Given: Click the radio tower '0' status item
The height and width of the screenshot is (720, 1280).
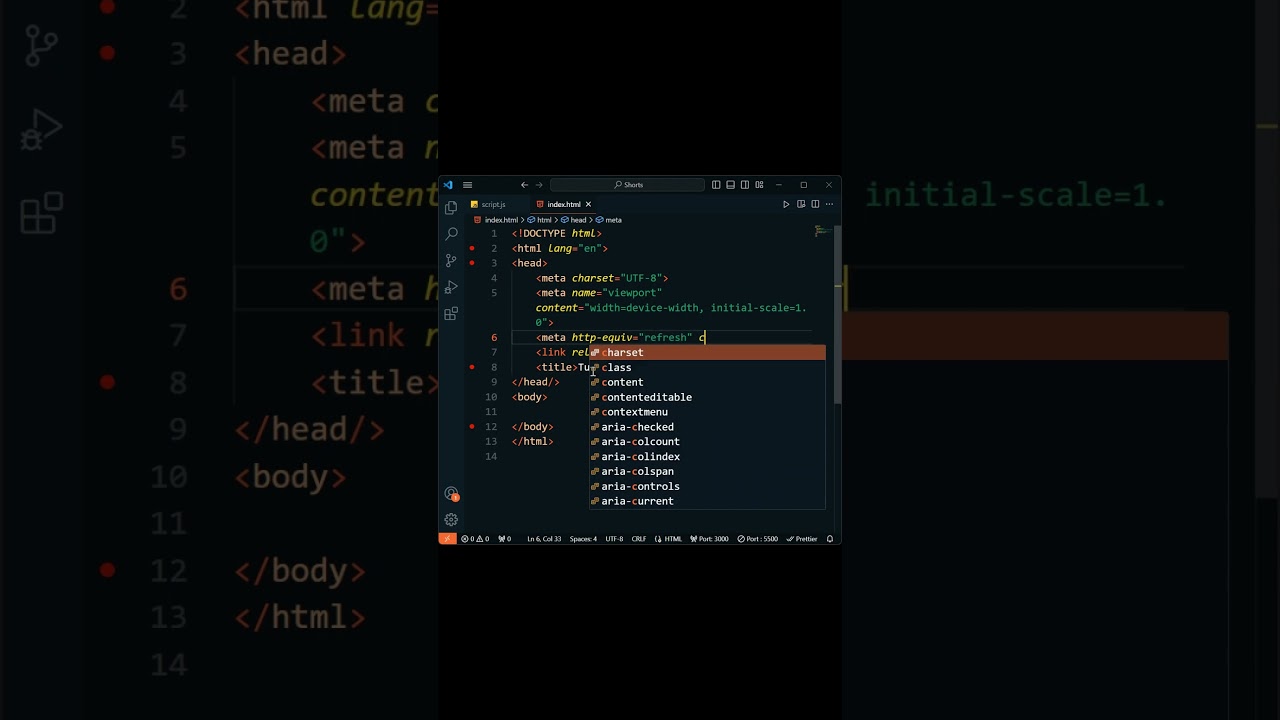Looking at the screenshot, I should [505, 539].
